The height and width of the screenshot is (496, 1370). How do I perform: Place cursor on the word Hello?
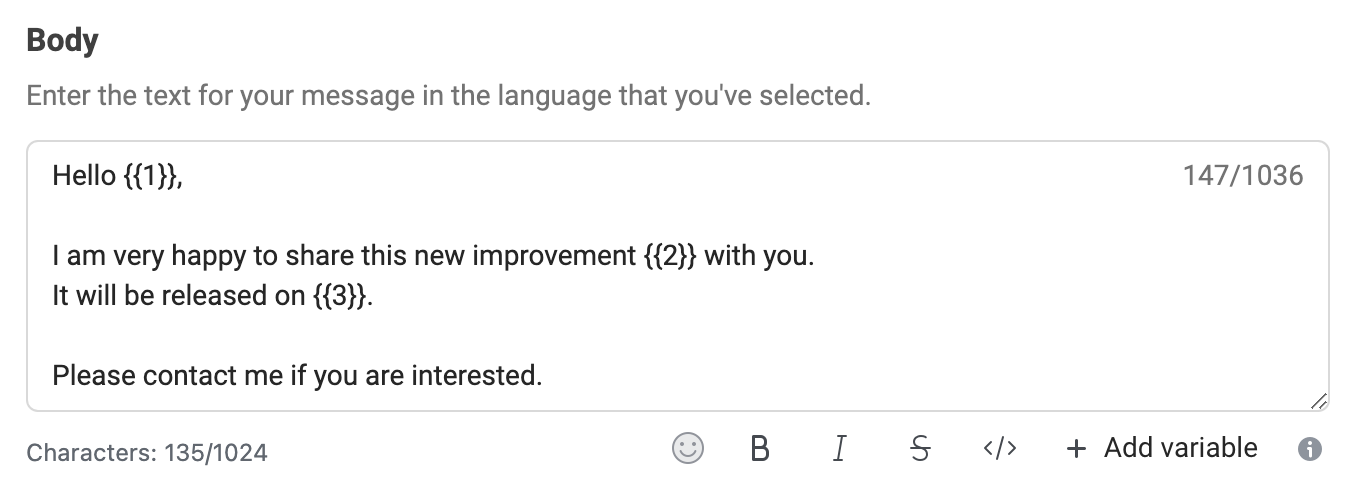84,177
